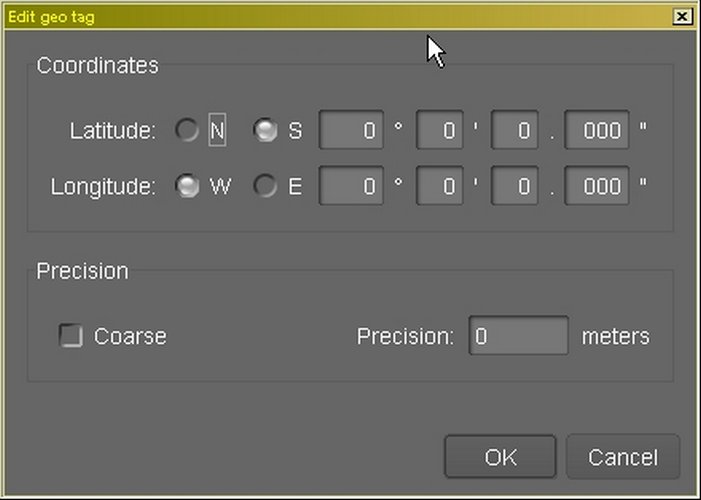The height and width of the screenshot is (500, 701).
Task: Select the N latitude radio button
Action: pos(187,131)
